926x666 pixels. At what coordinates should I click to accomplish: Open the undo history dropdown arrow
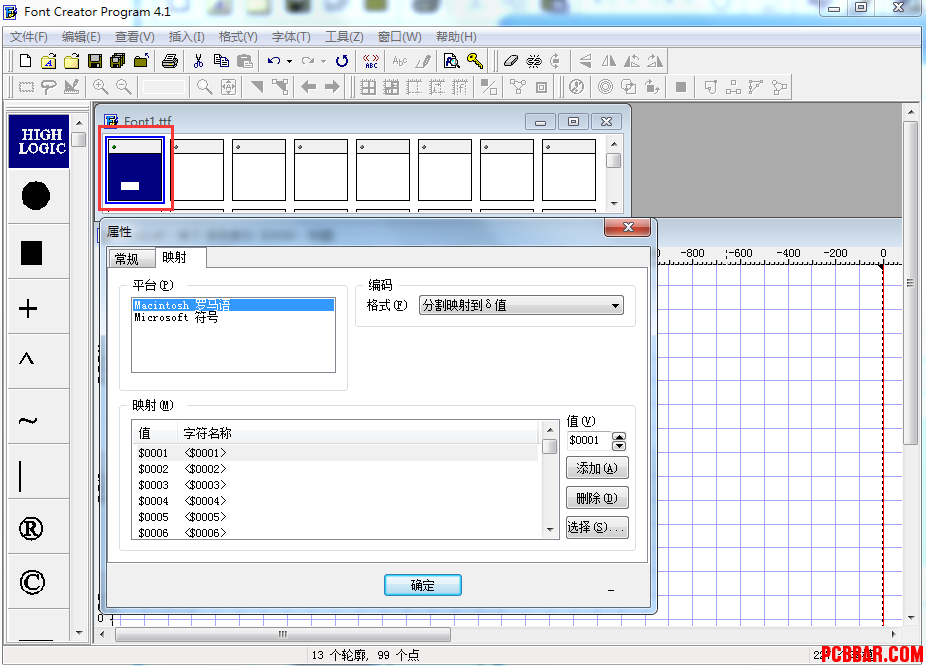tap(289, 61)
